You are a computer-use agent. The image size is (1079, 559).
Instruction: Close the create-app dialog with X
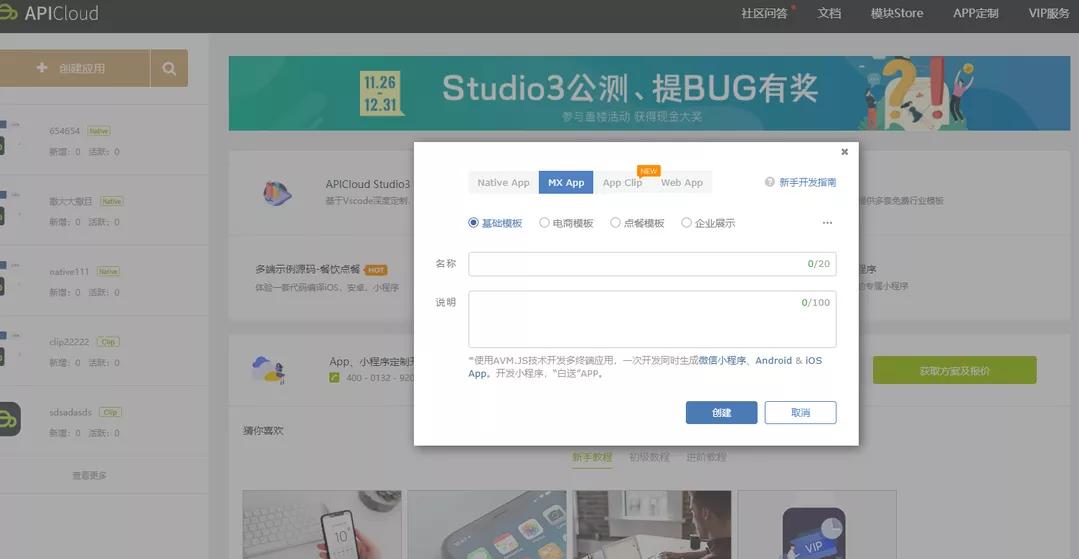point(844,151)
